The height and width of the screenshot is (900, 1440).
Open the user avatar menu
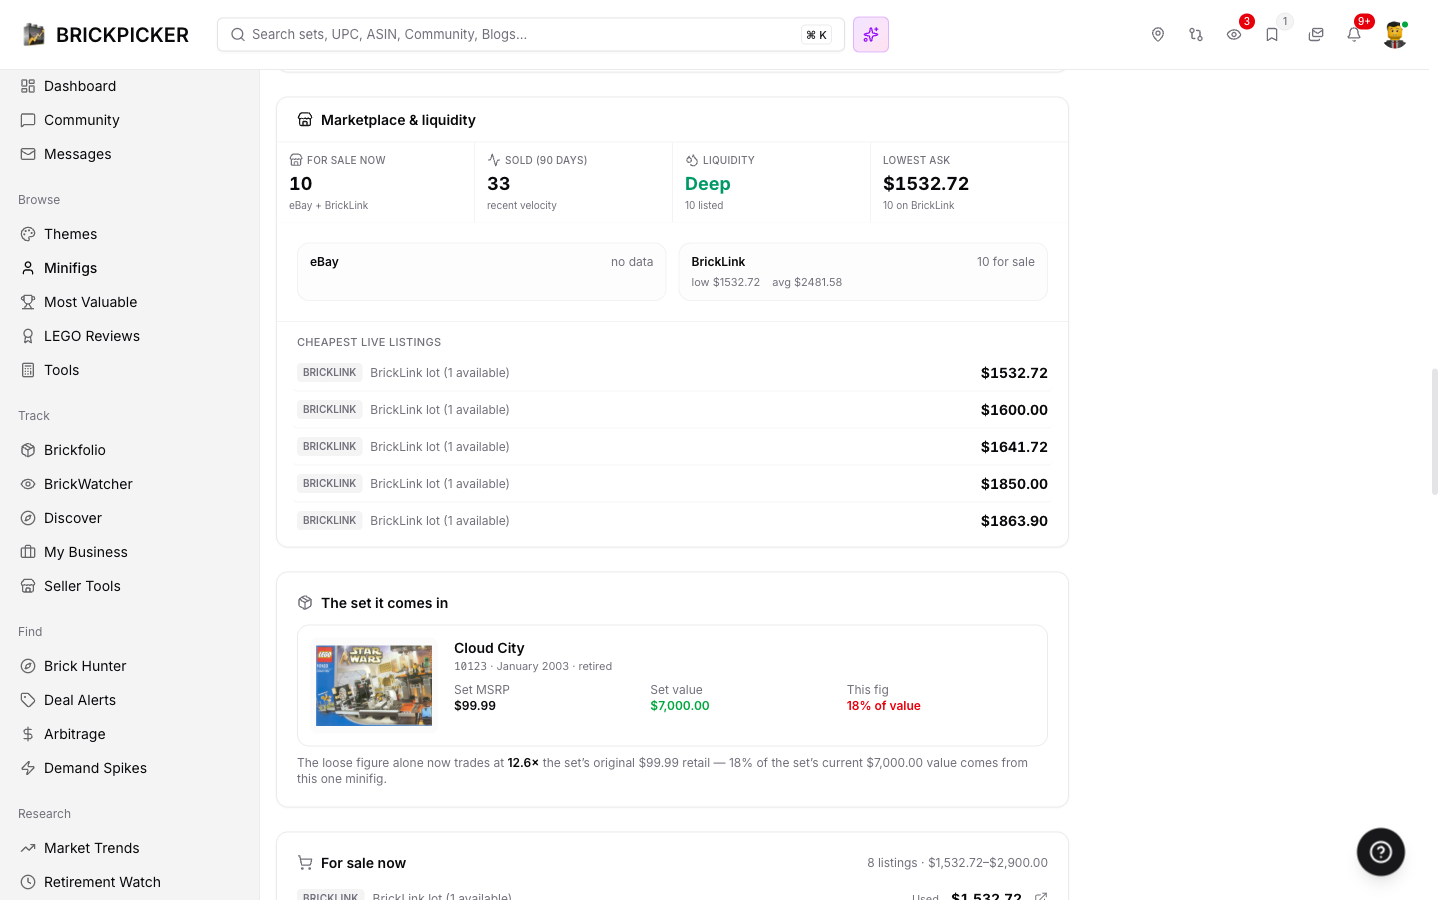(x=1395, y=35)
